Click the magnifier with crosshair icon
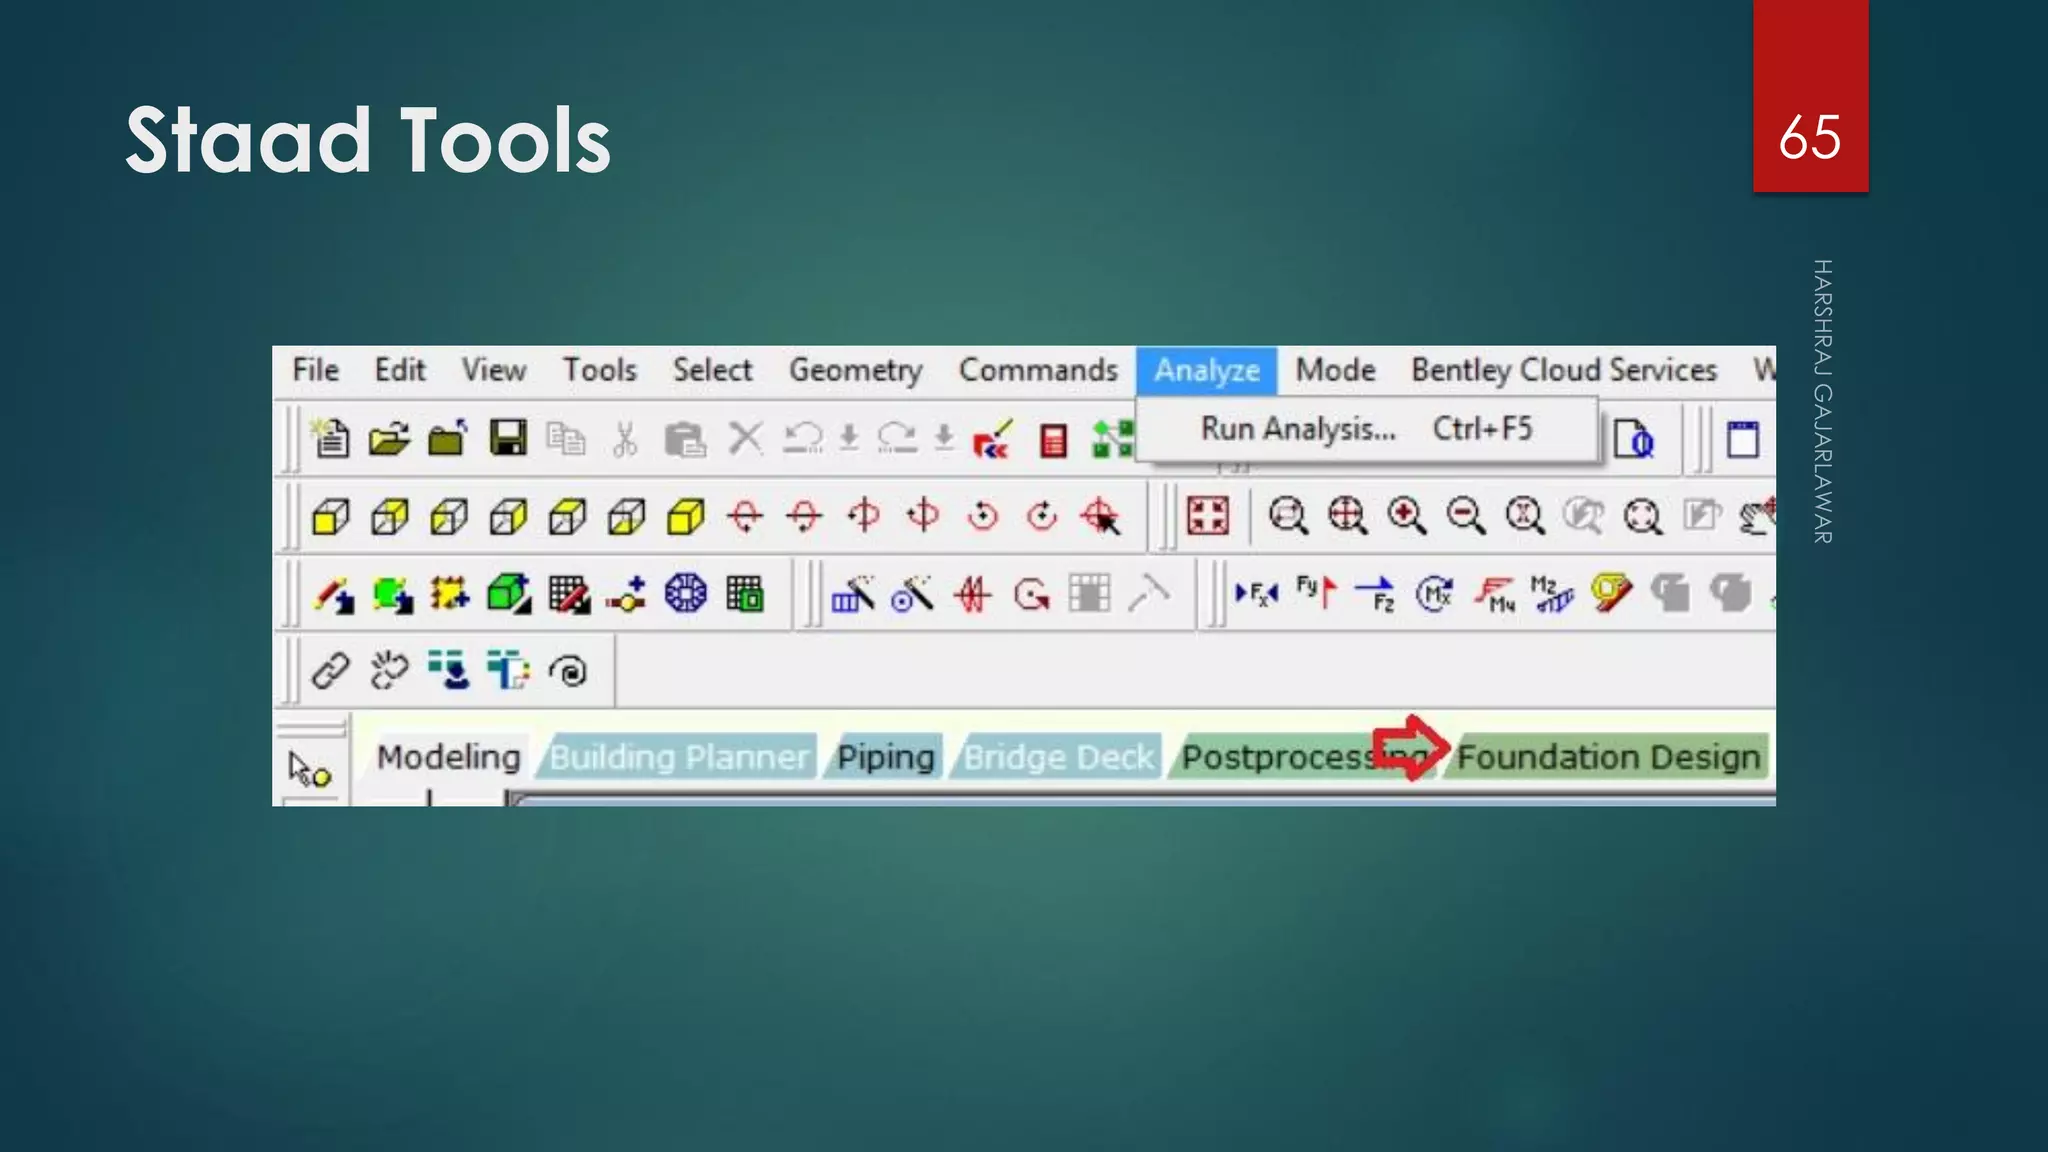Viewport: 2048px width, 1152px height. (1347, 516)
